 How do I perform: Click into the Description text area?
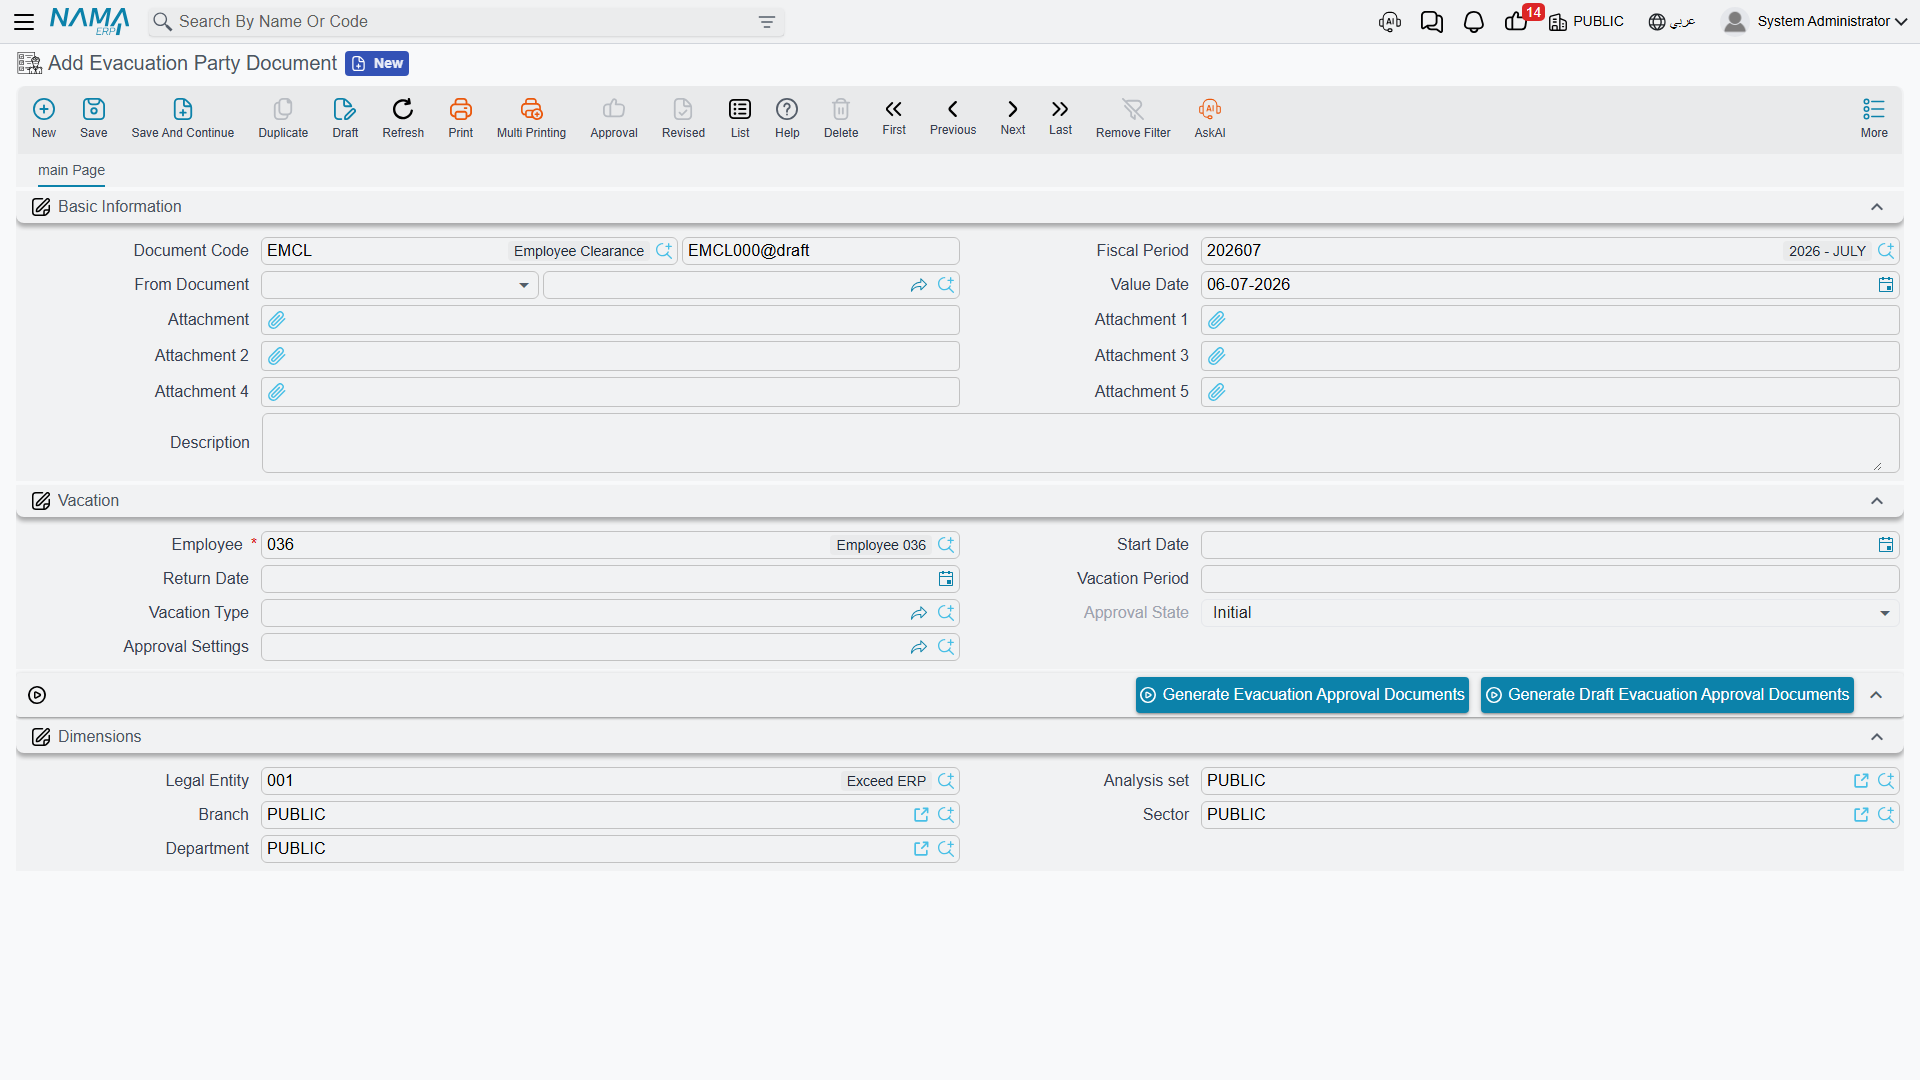tap(1080, 443)
